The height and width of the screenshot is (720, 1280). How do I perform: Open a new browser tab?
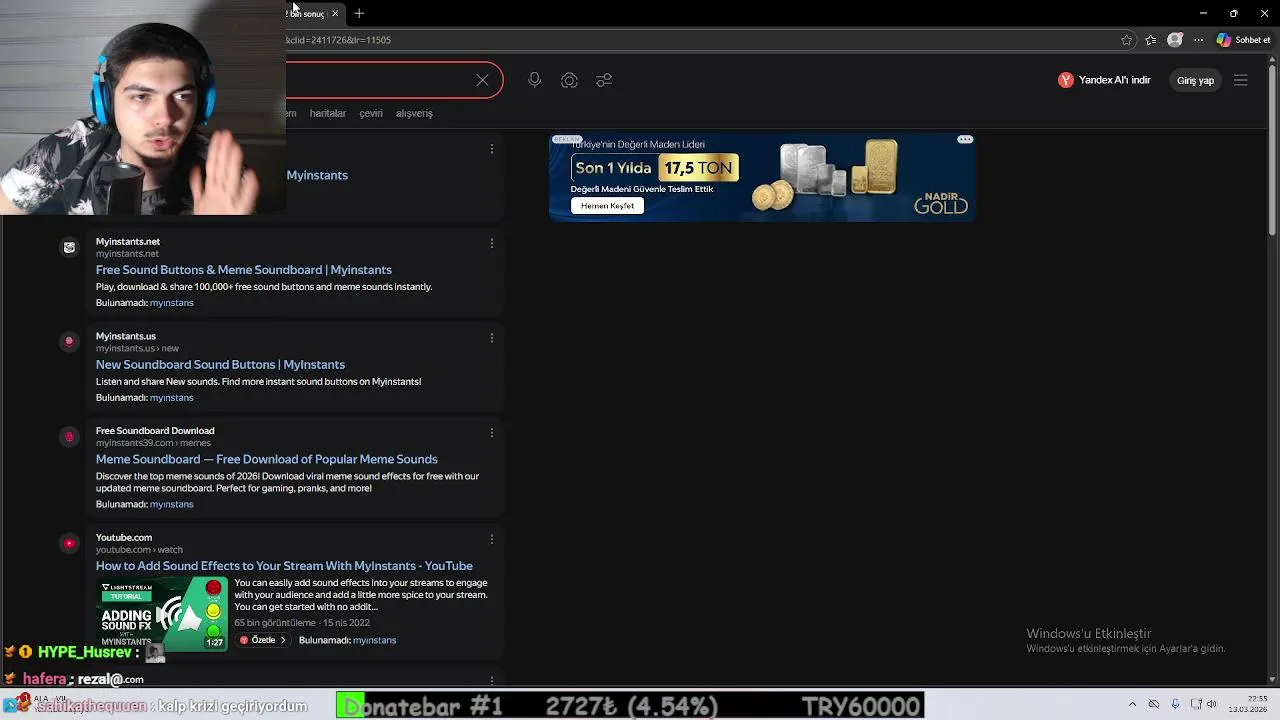click(x=359, y=13)
